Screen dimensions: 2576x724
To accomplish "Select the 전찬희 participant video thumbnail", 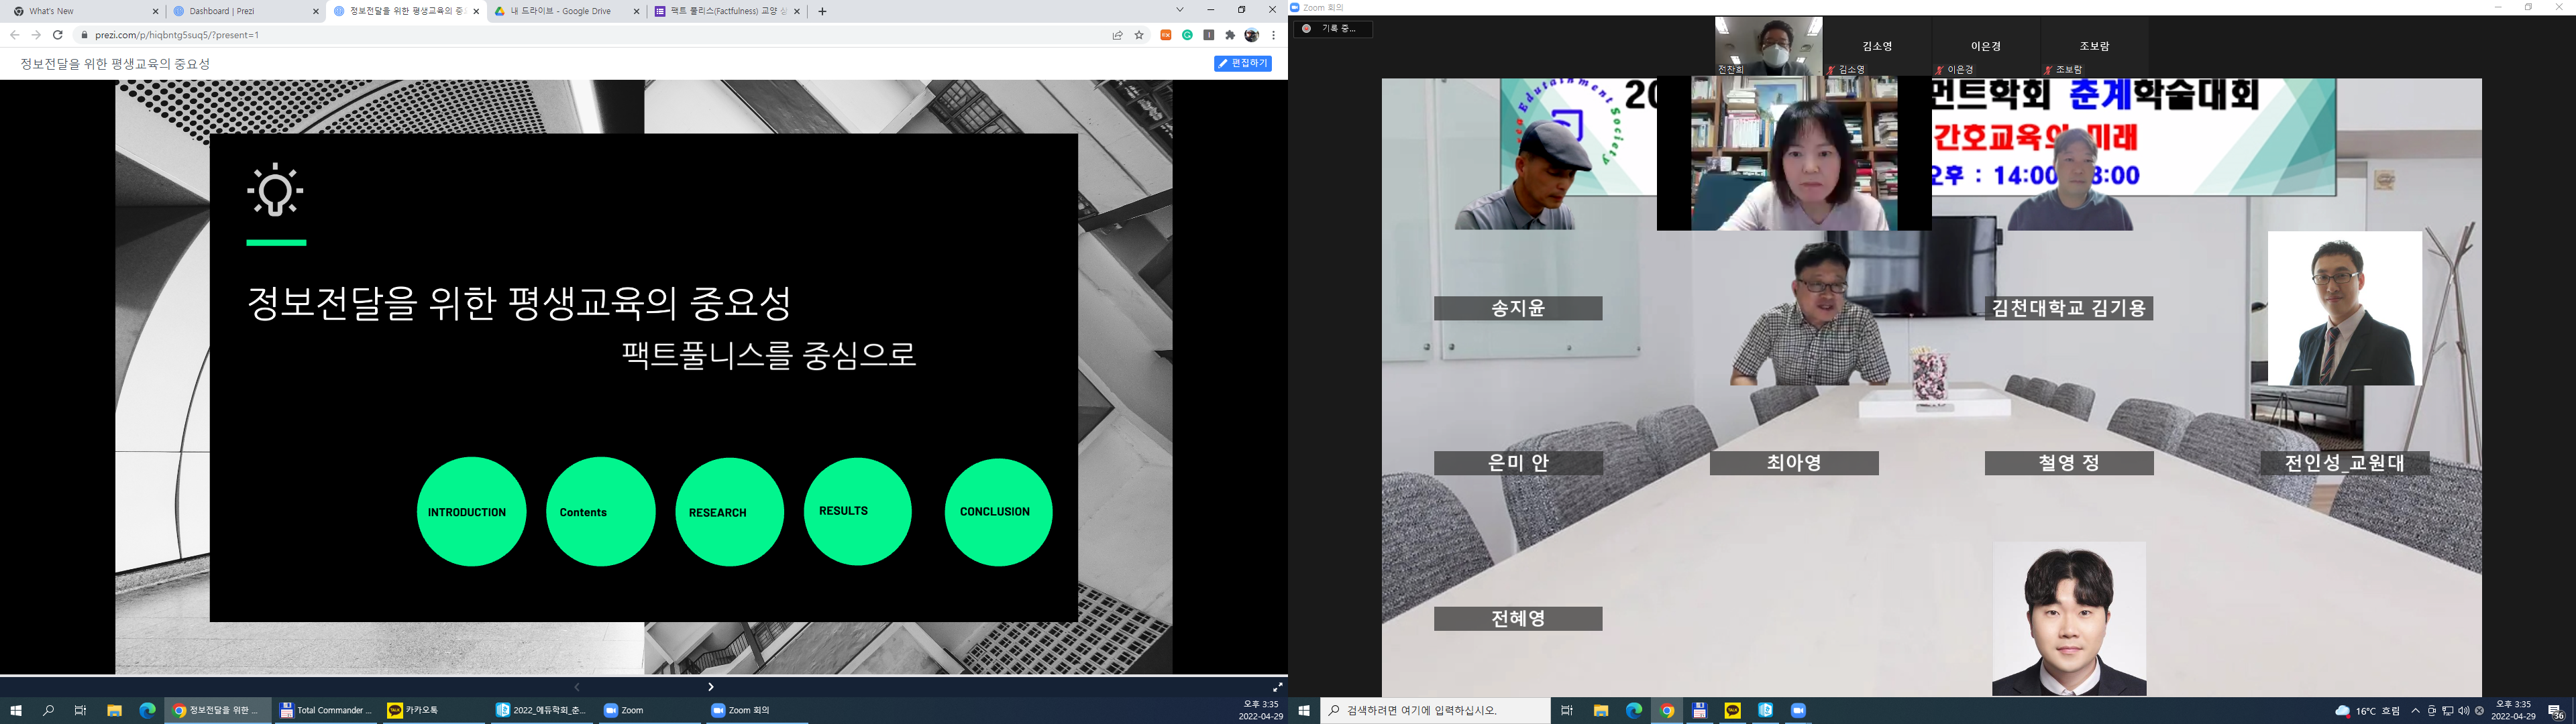I will click(x=1768, y=46).
